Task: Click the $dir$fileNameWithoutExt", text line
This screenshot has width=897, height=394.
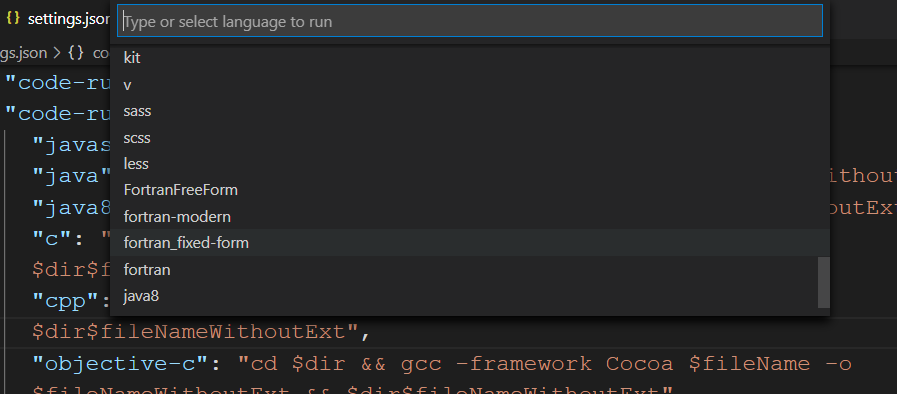Action: click(202, 332)
